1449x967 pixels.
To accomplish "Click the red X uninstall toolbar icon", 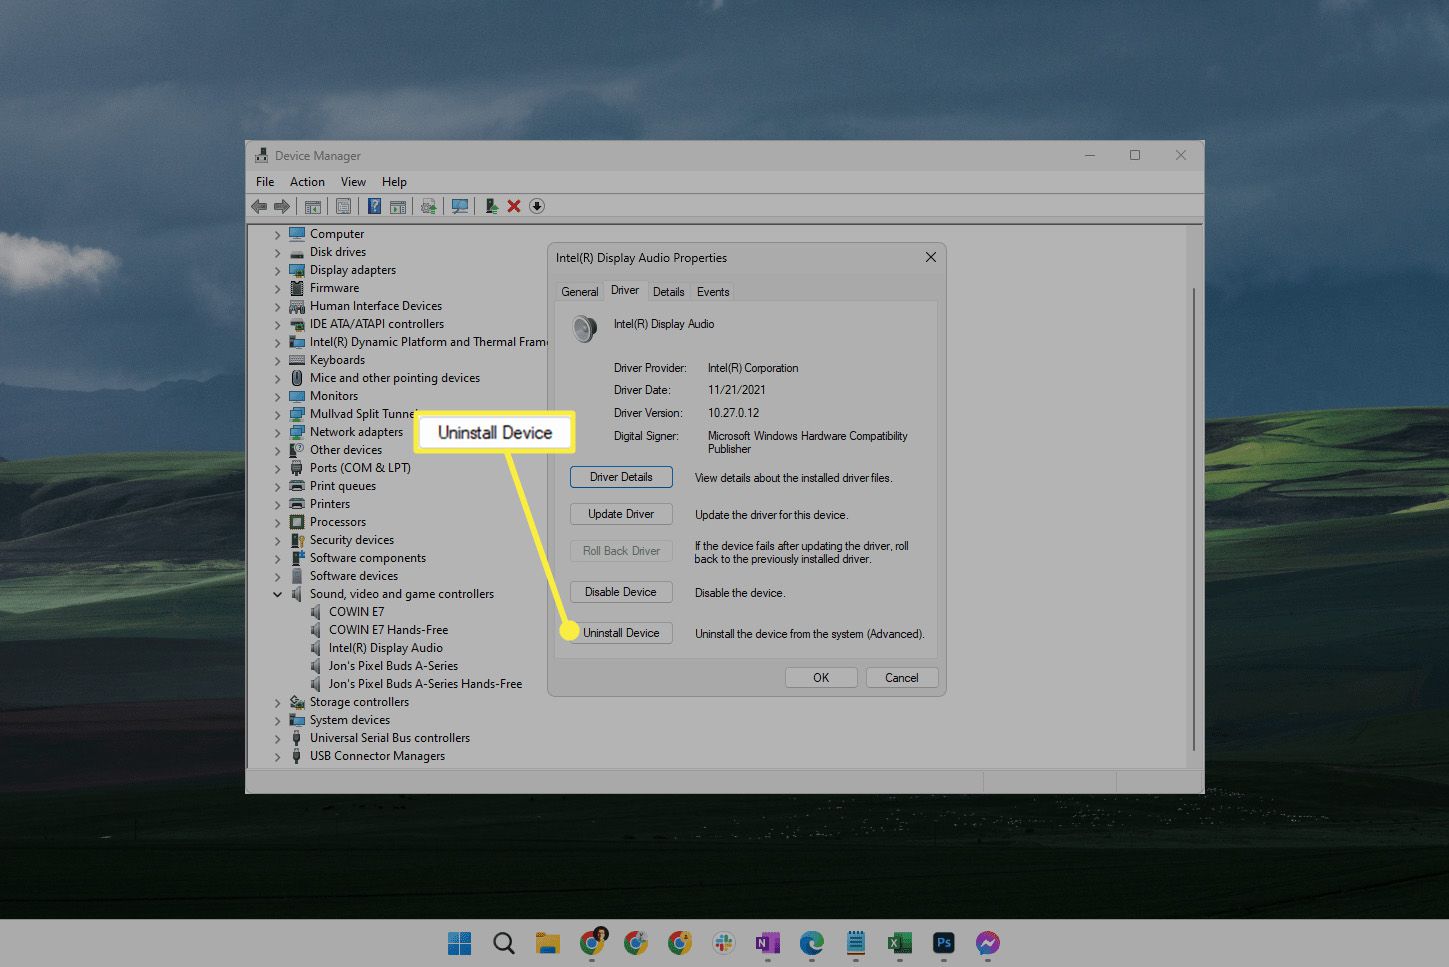I will (x=514, y=206).
